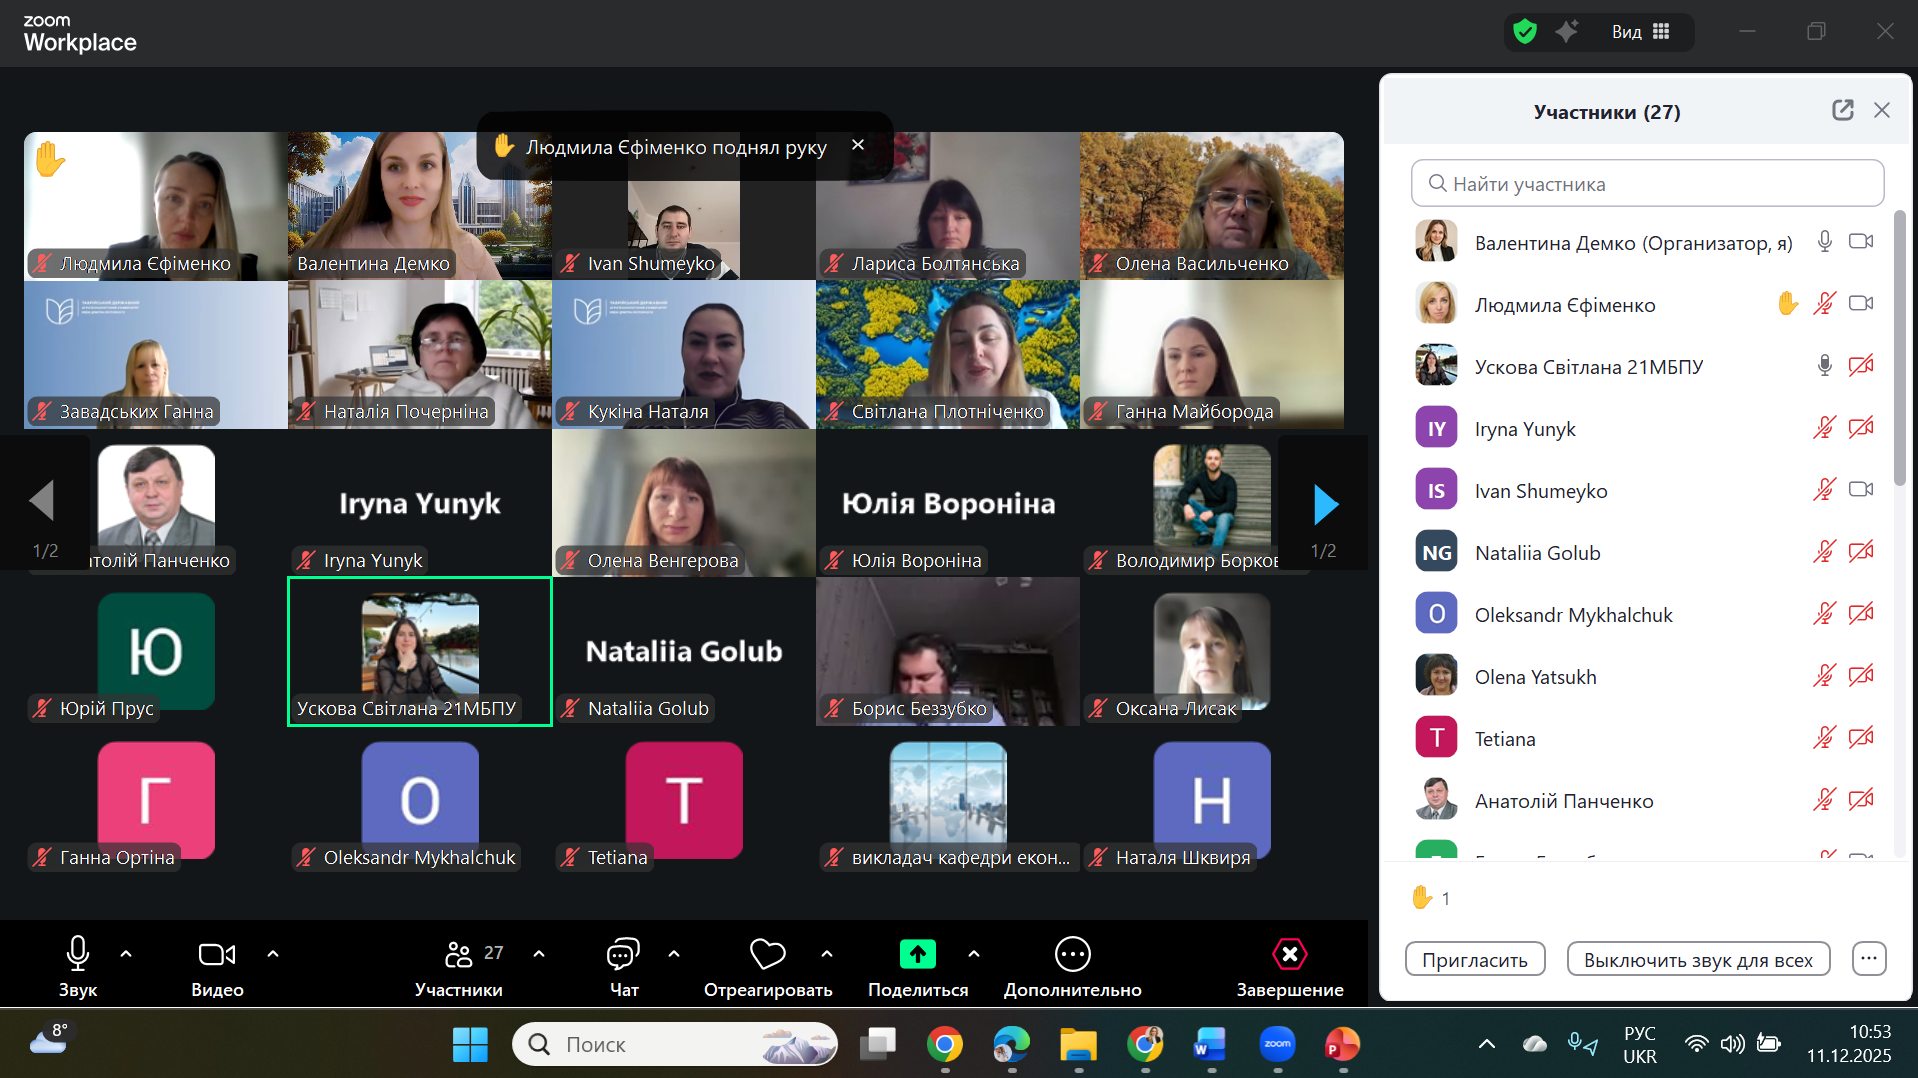This screenshot has height=1078, width=1918.
Task: Switch the РУС UKR input language
Action: (x=1640, y=1044)
